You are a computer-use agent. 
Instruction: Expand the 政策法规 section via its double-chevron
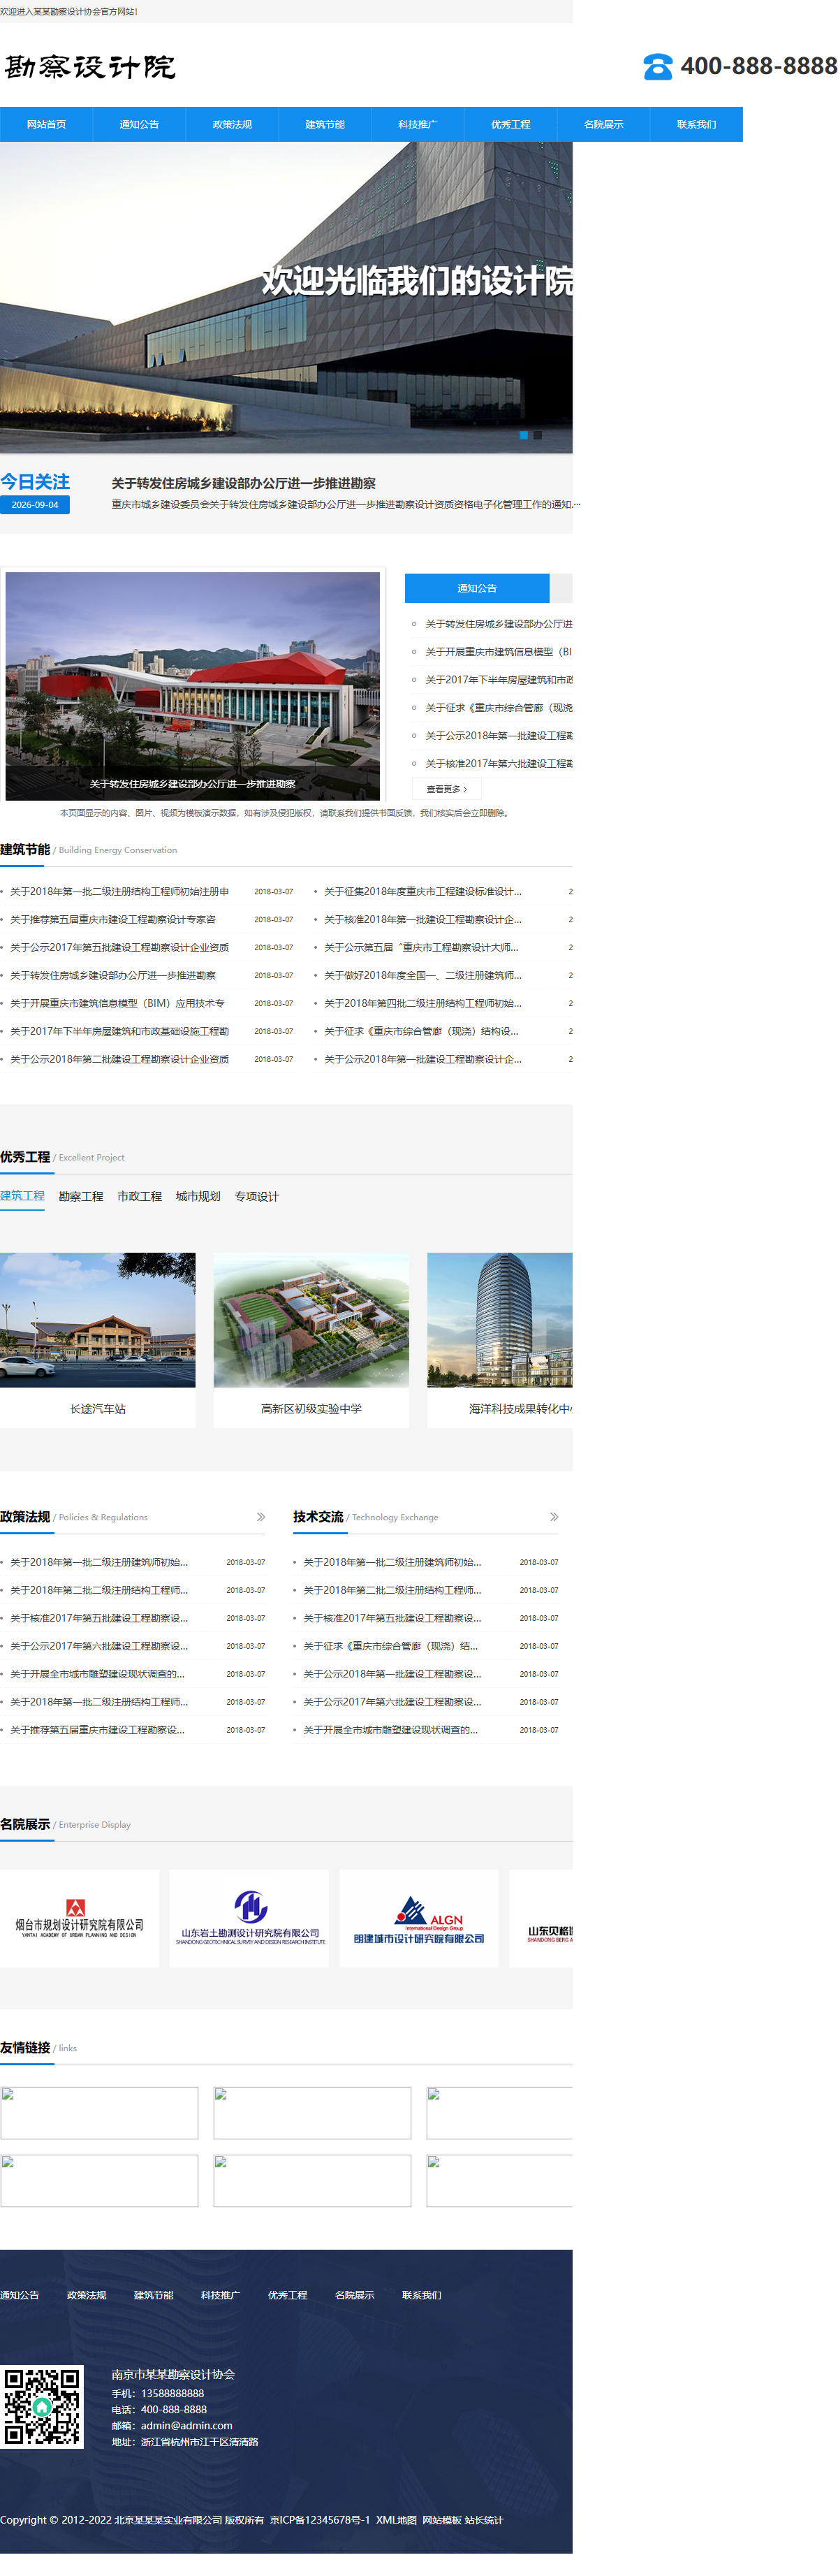tap(261, 1517)
